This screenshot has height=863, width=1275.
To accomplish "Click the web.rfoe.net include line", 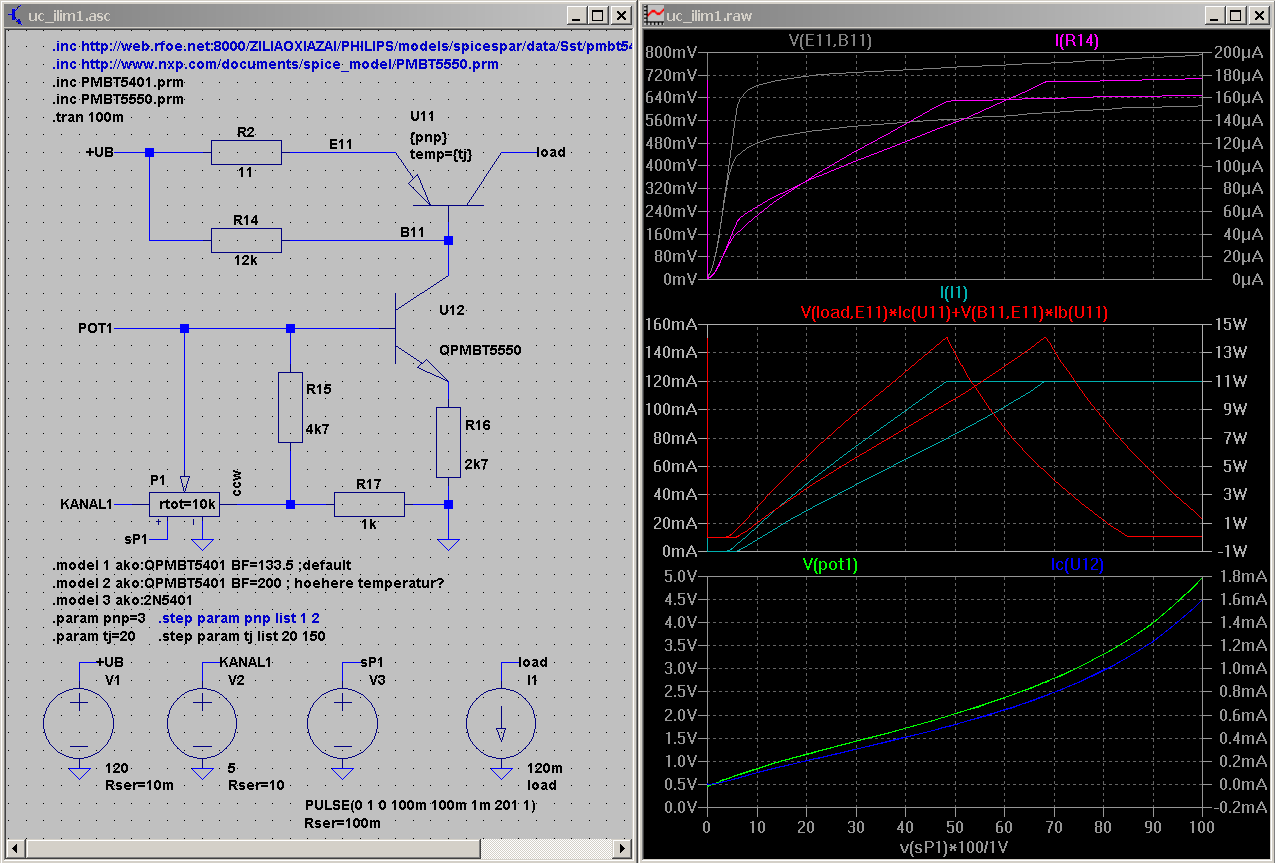I will click(342, 47).
